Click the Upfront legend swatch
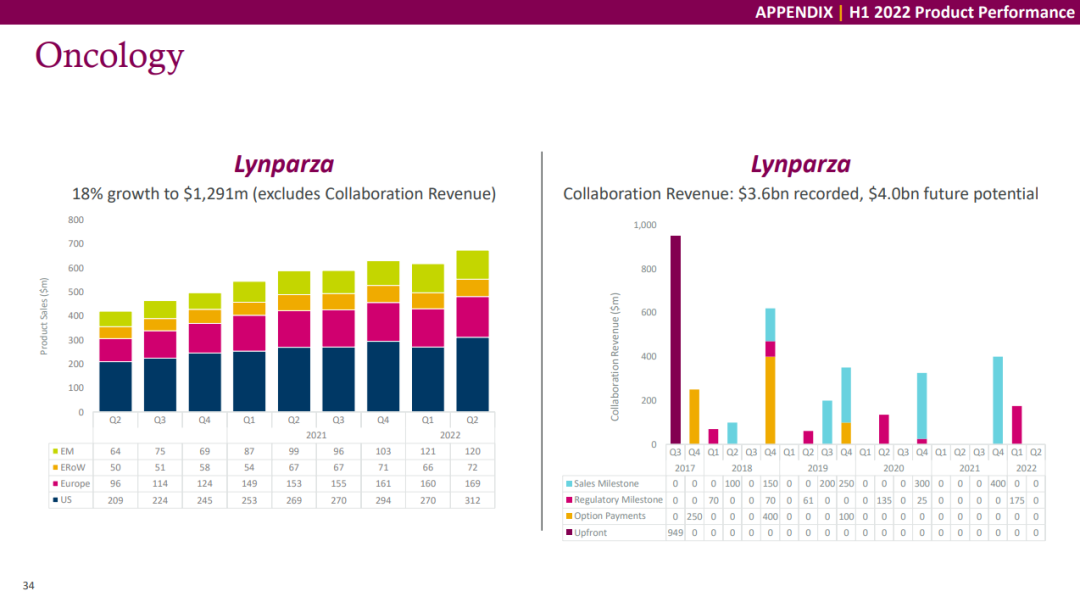The height and width of the screenshot is (602, 1080). (570, 533)
